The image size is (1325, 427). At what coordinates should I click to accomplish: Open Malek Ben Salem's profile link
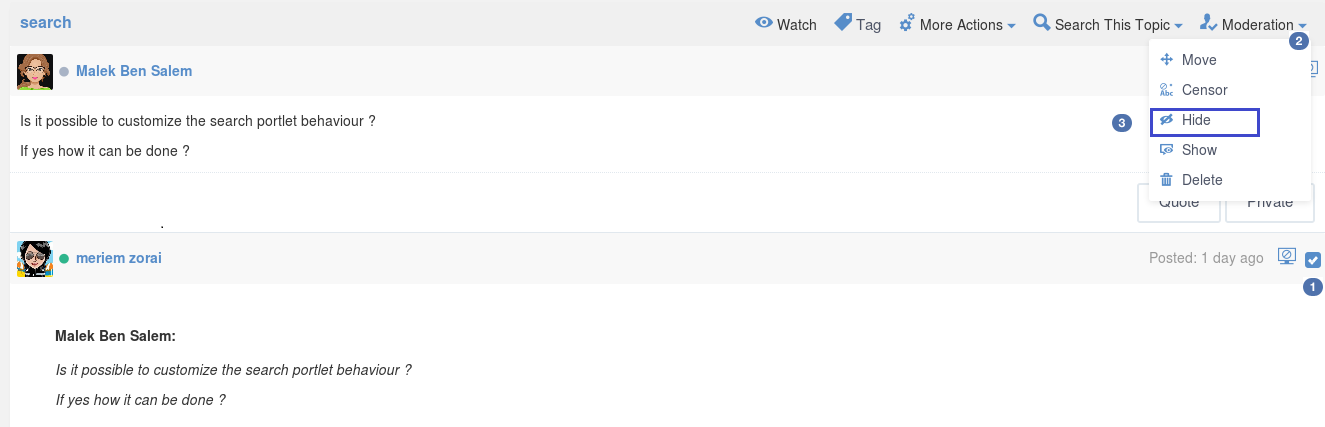coord(134,71)
